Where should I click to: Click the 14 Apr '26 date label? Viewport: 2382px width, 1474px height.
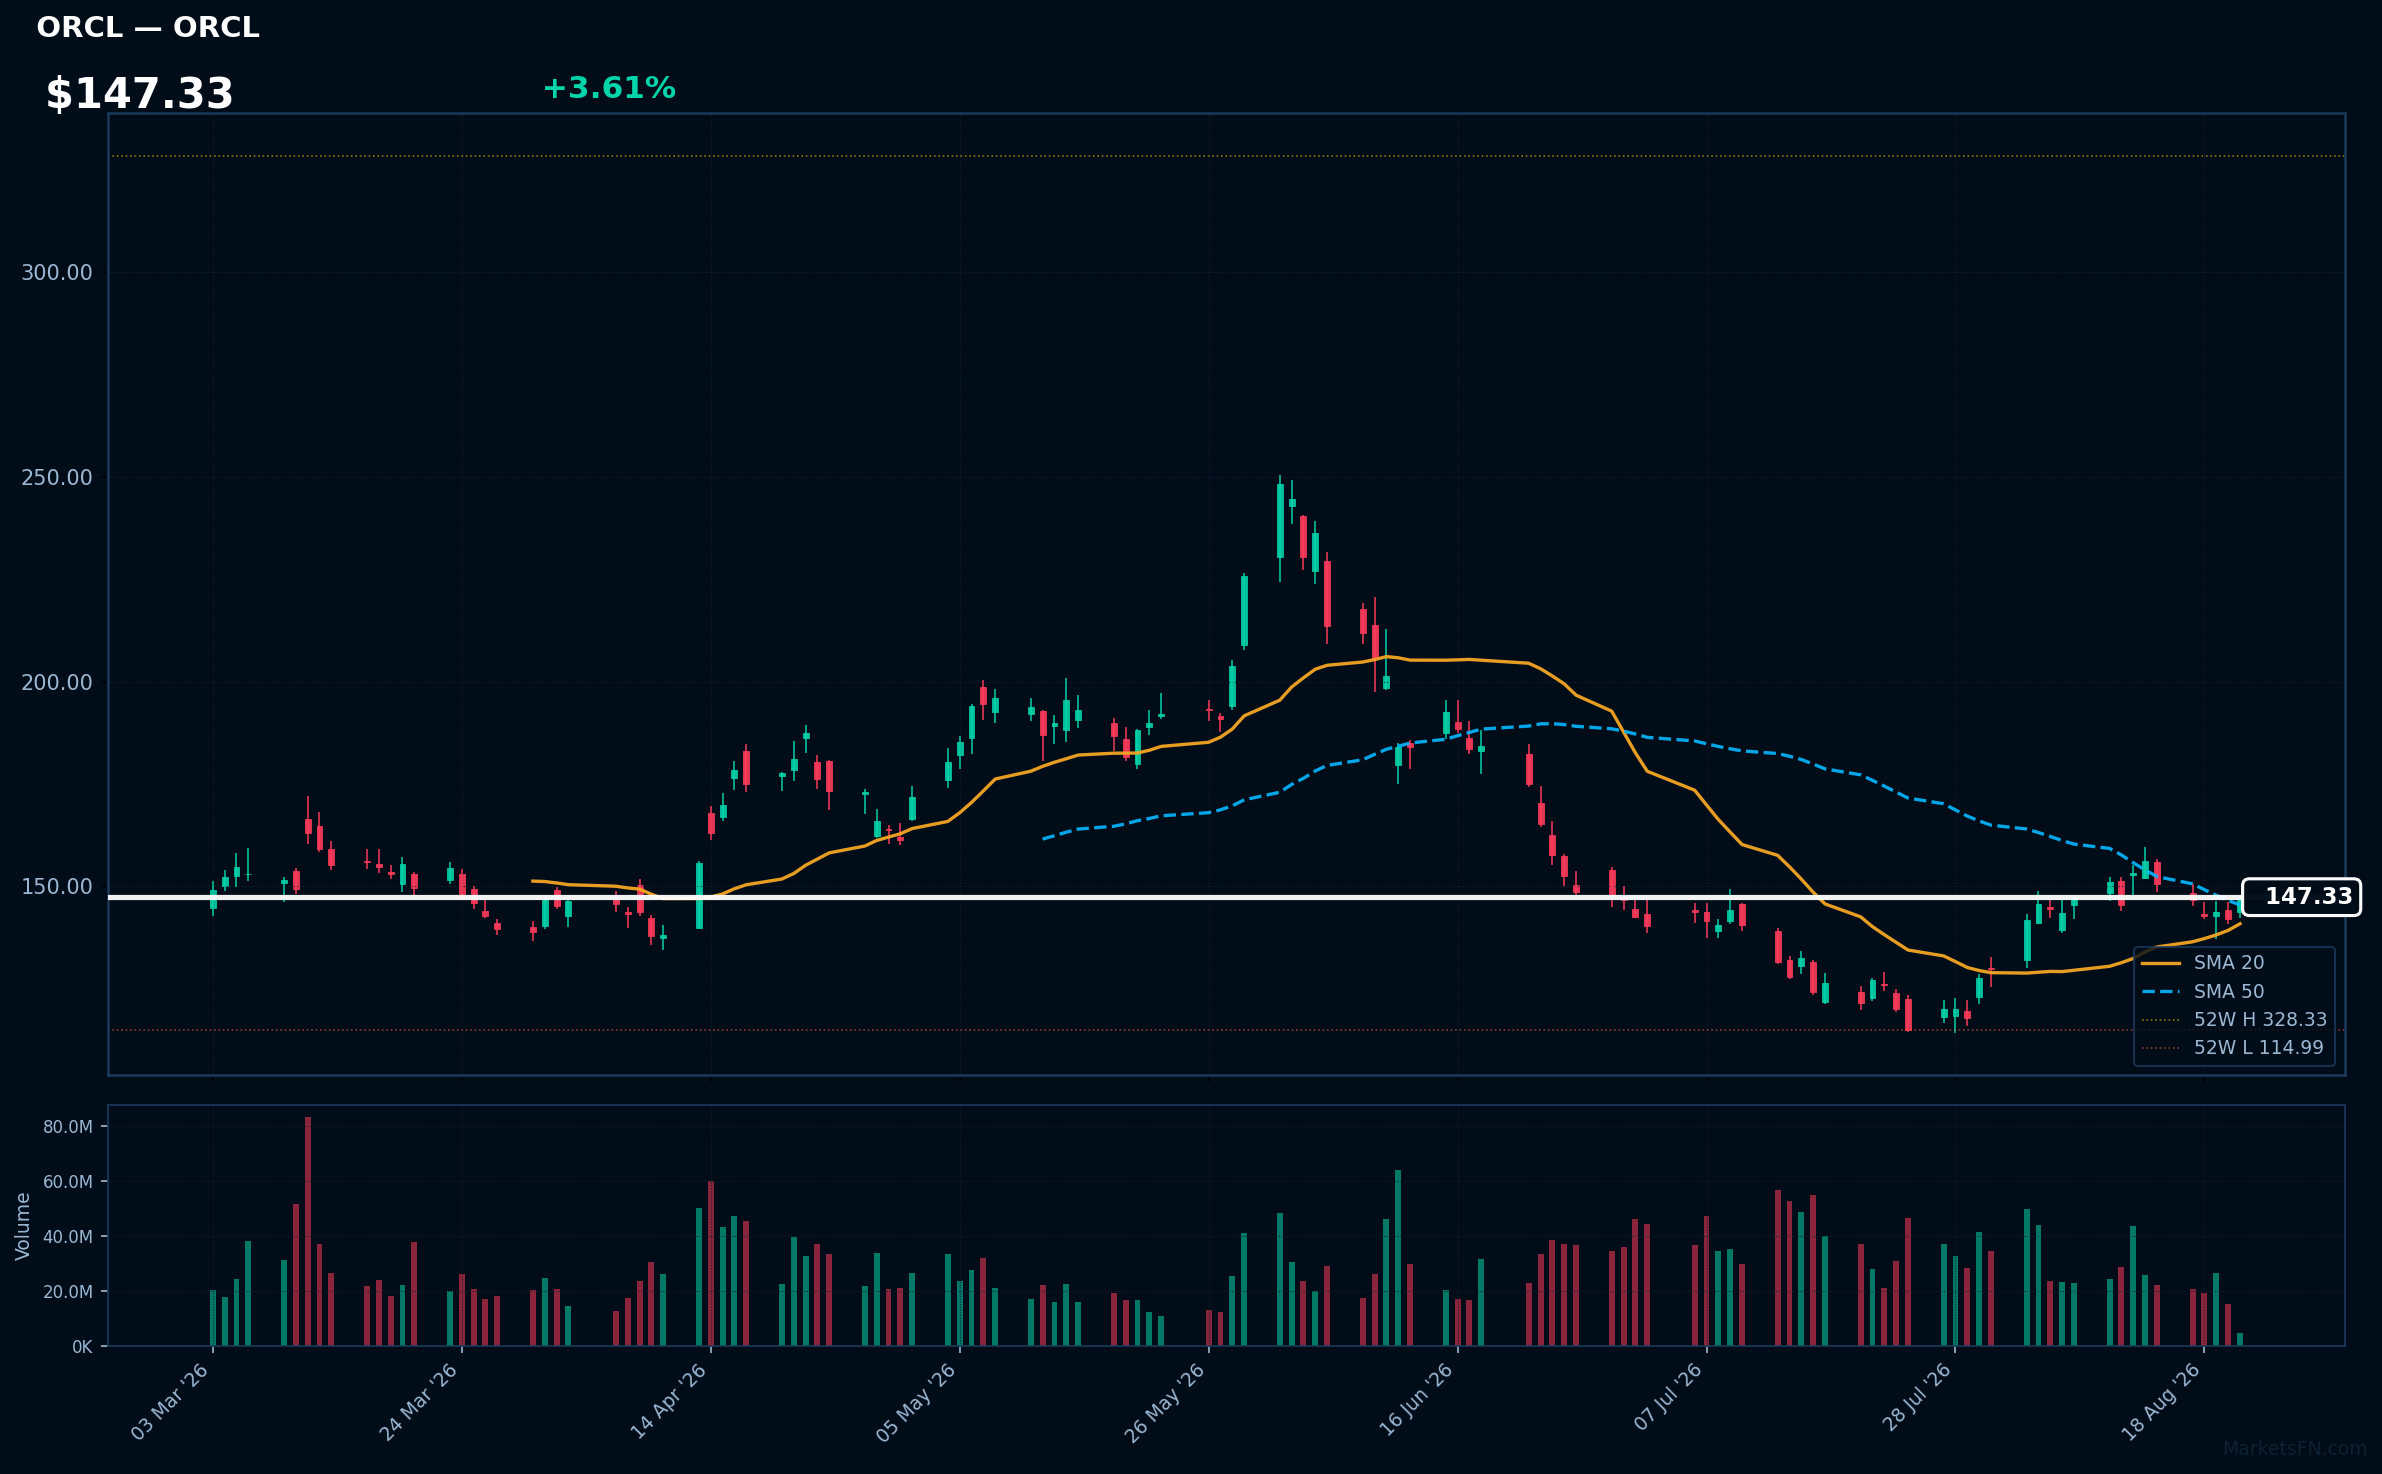pyautogui.click(x=668, y=1402)
